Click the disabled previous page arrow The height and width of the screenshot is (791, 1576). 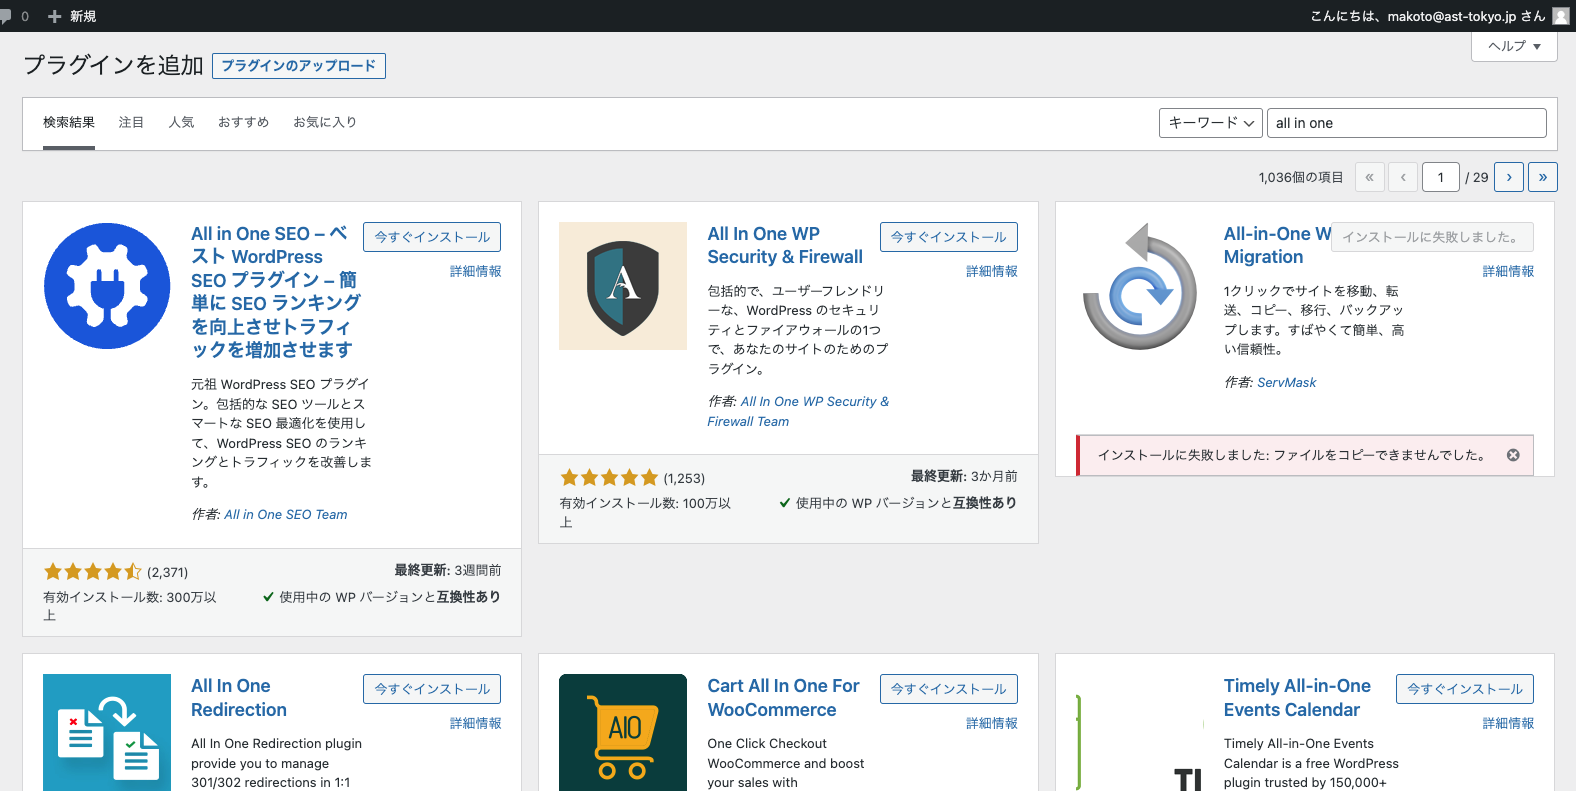click(1404, 177)
